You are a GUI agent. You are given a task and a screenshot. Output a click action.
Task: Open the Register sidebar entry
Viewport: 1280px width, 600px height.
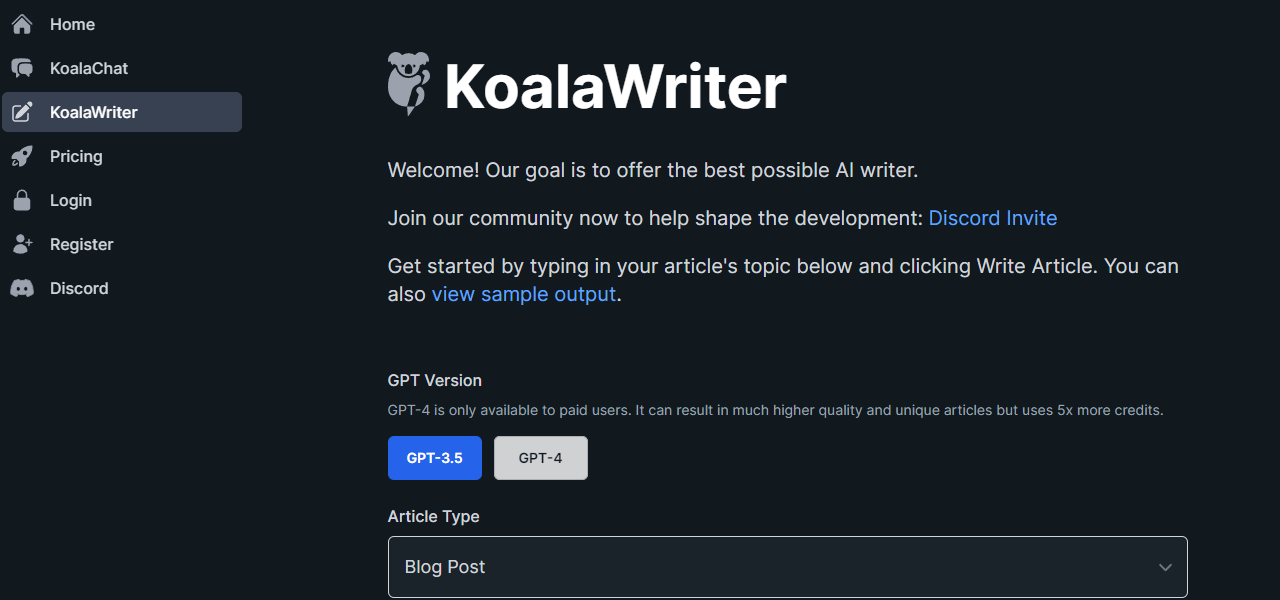pos(81,244)
